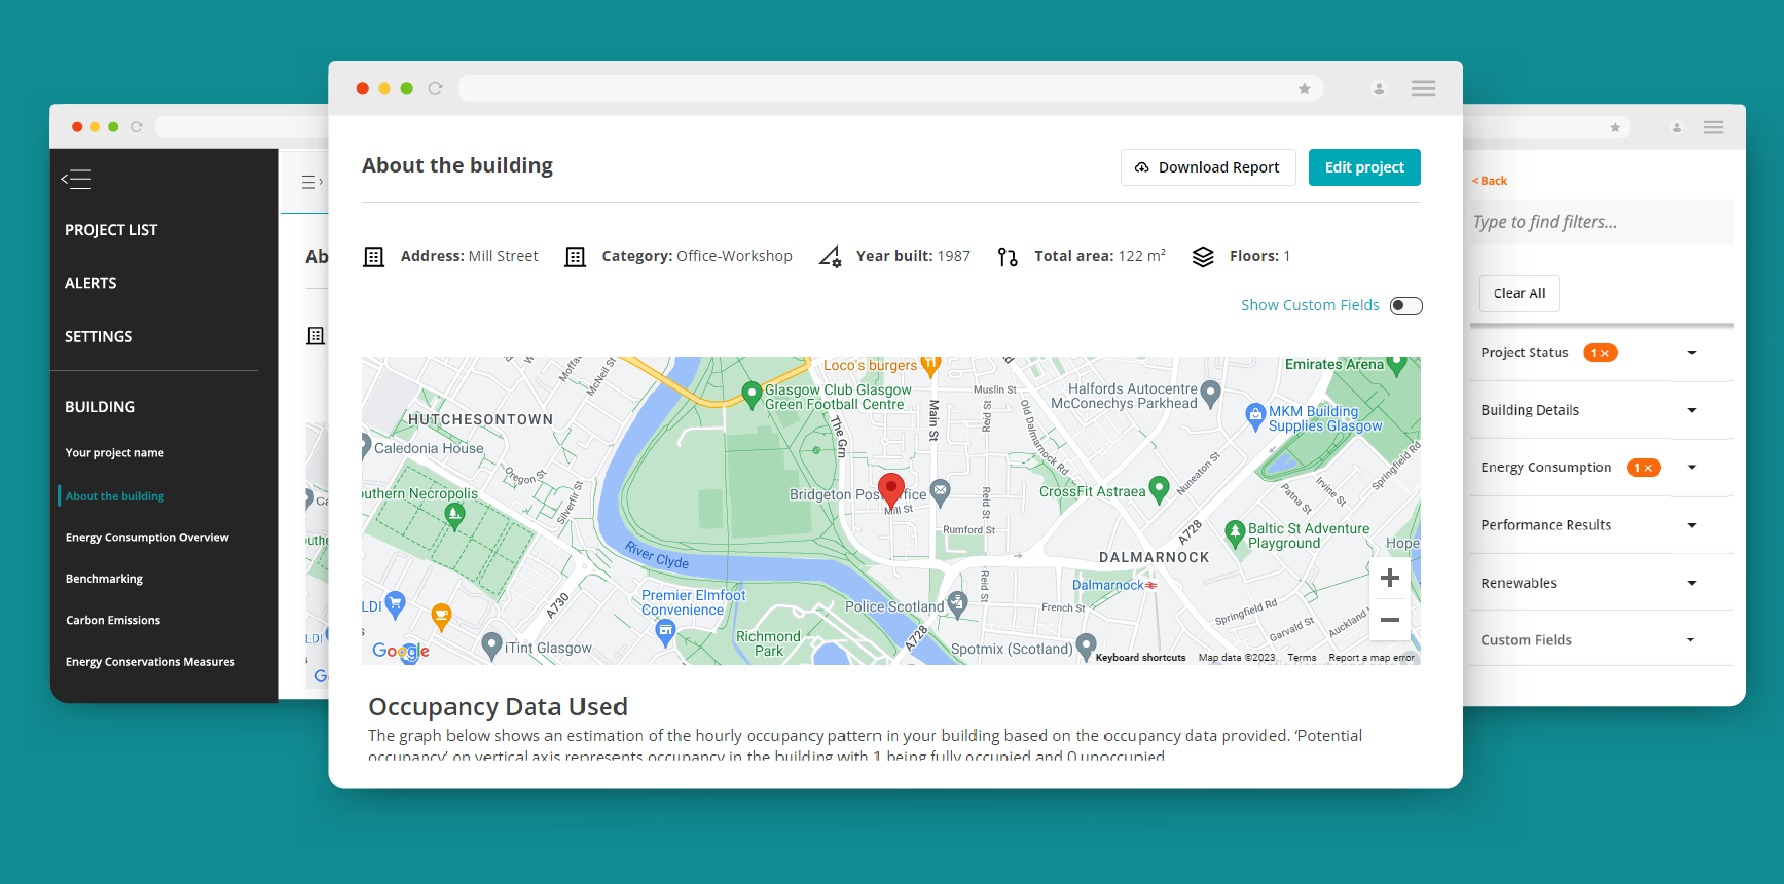Go to ALERTS in the sidebar
This screenshot has width=1784, height=884.
[91, 283]
